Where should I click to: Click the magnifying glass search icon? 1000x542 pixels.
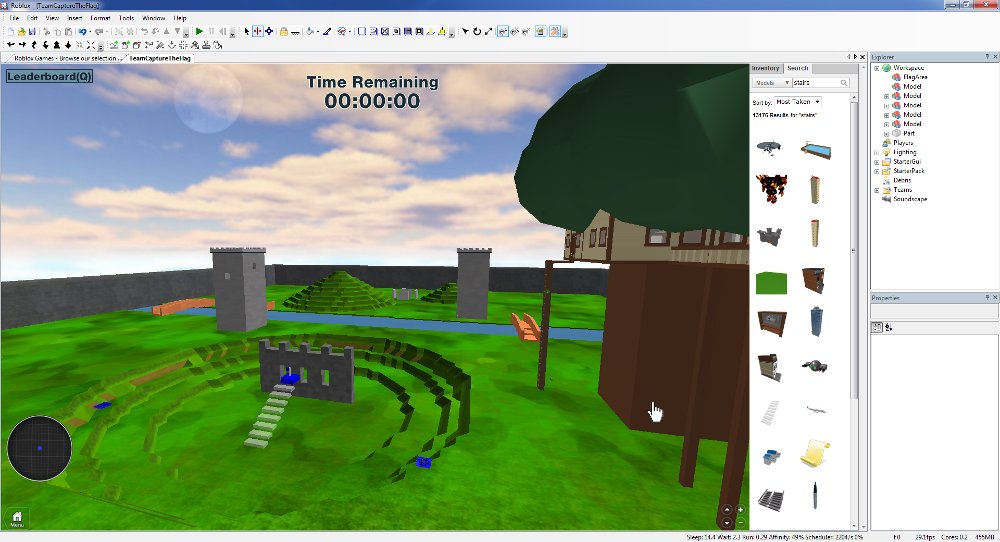click(844, 83)
